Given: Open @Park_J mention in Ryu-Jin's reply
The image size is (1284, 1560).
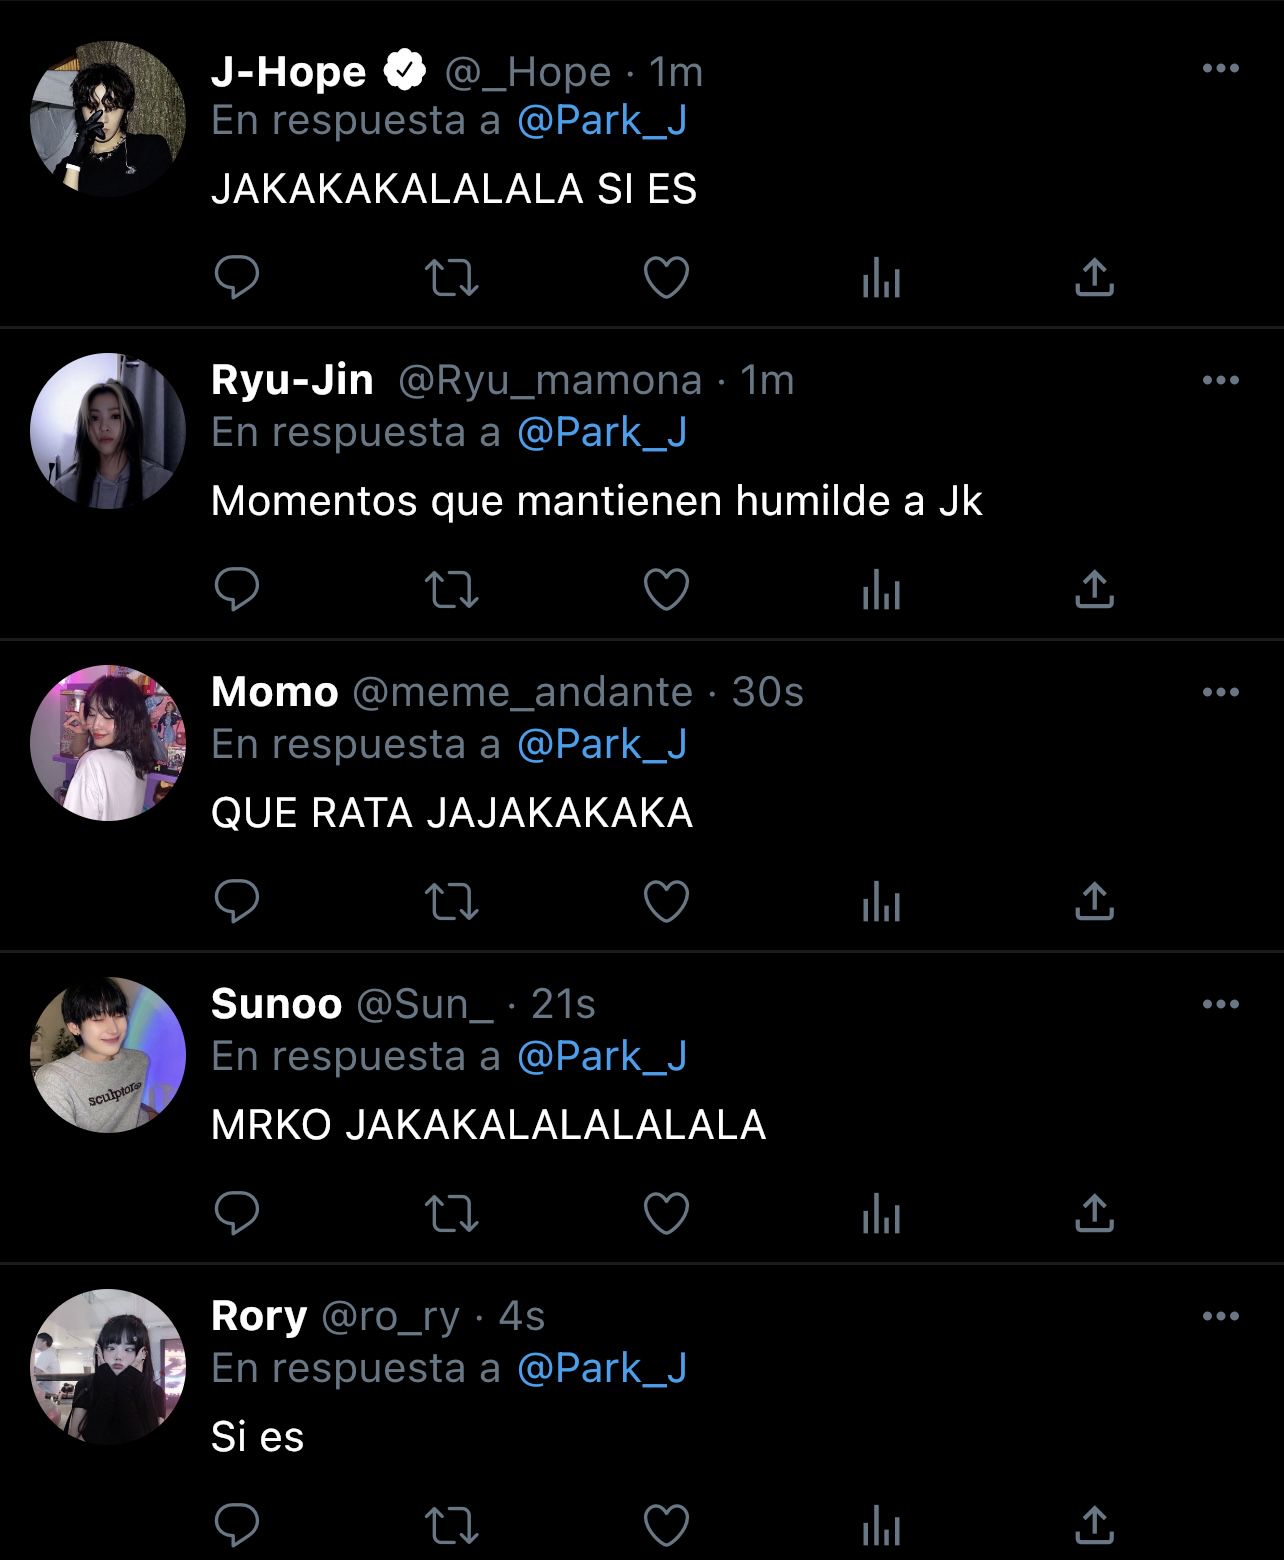Looking at the screenshot, I should point(602,432).
